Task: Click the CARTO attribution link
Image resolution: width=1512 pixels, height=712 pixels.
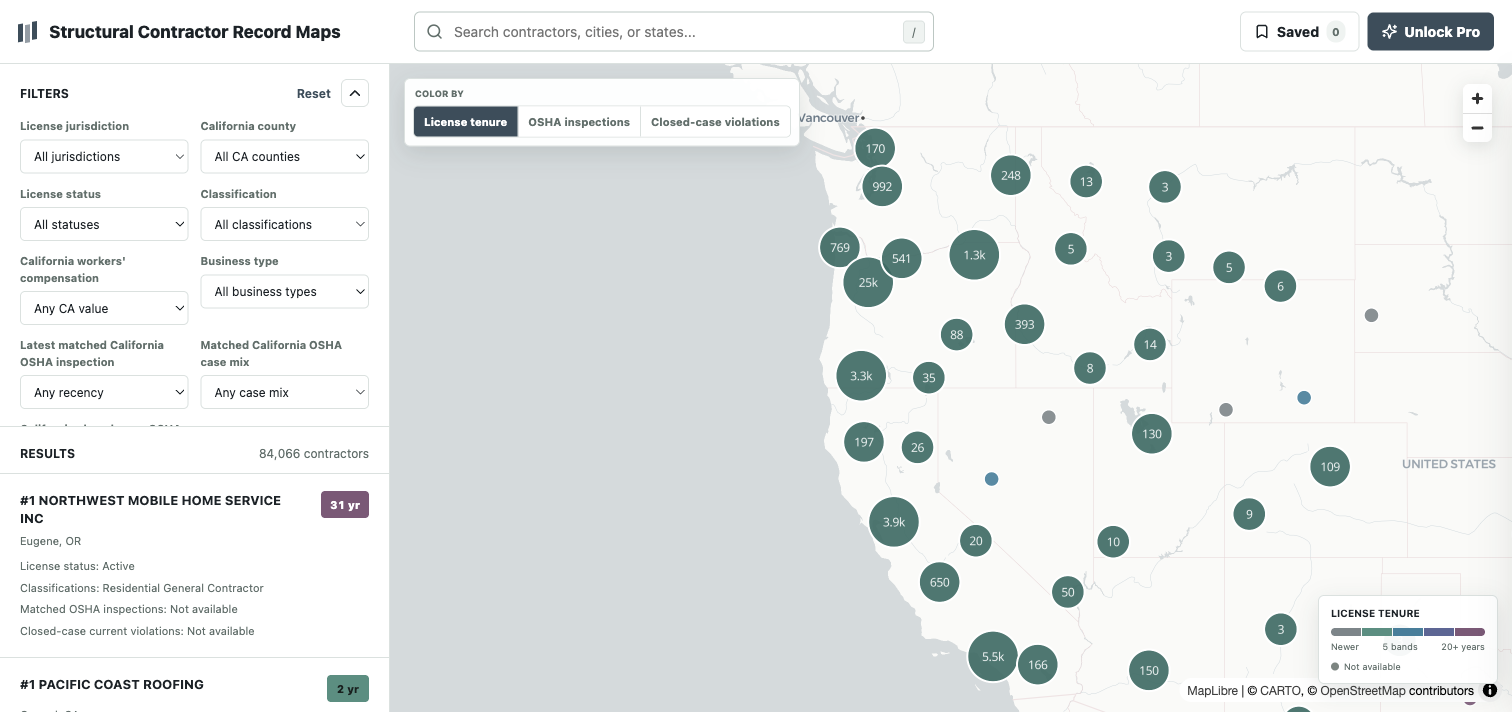Action: [x=1281, y=691]
